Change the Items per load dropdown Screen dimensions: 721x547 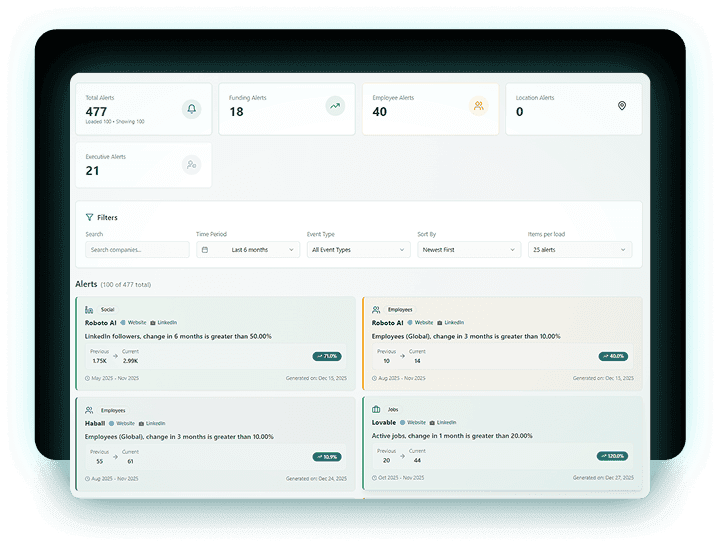[x=579, y=250]
